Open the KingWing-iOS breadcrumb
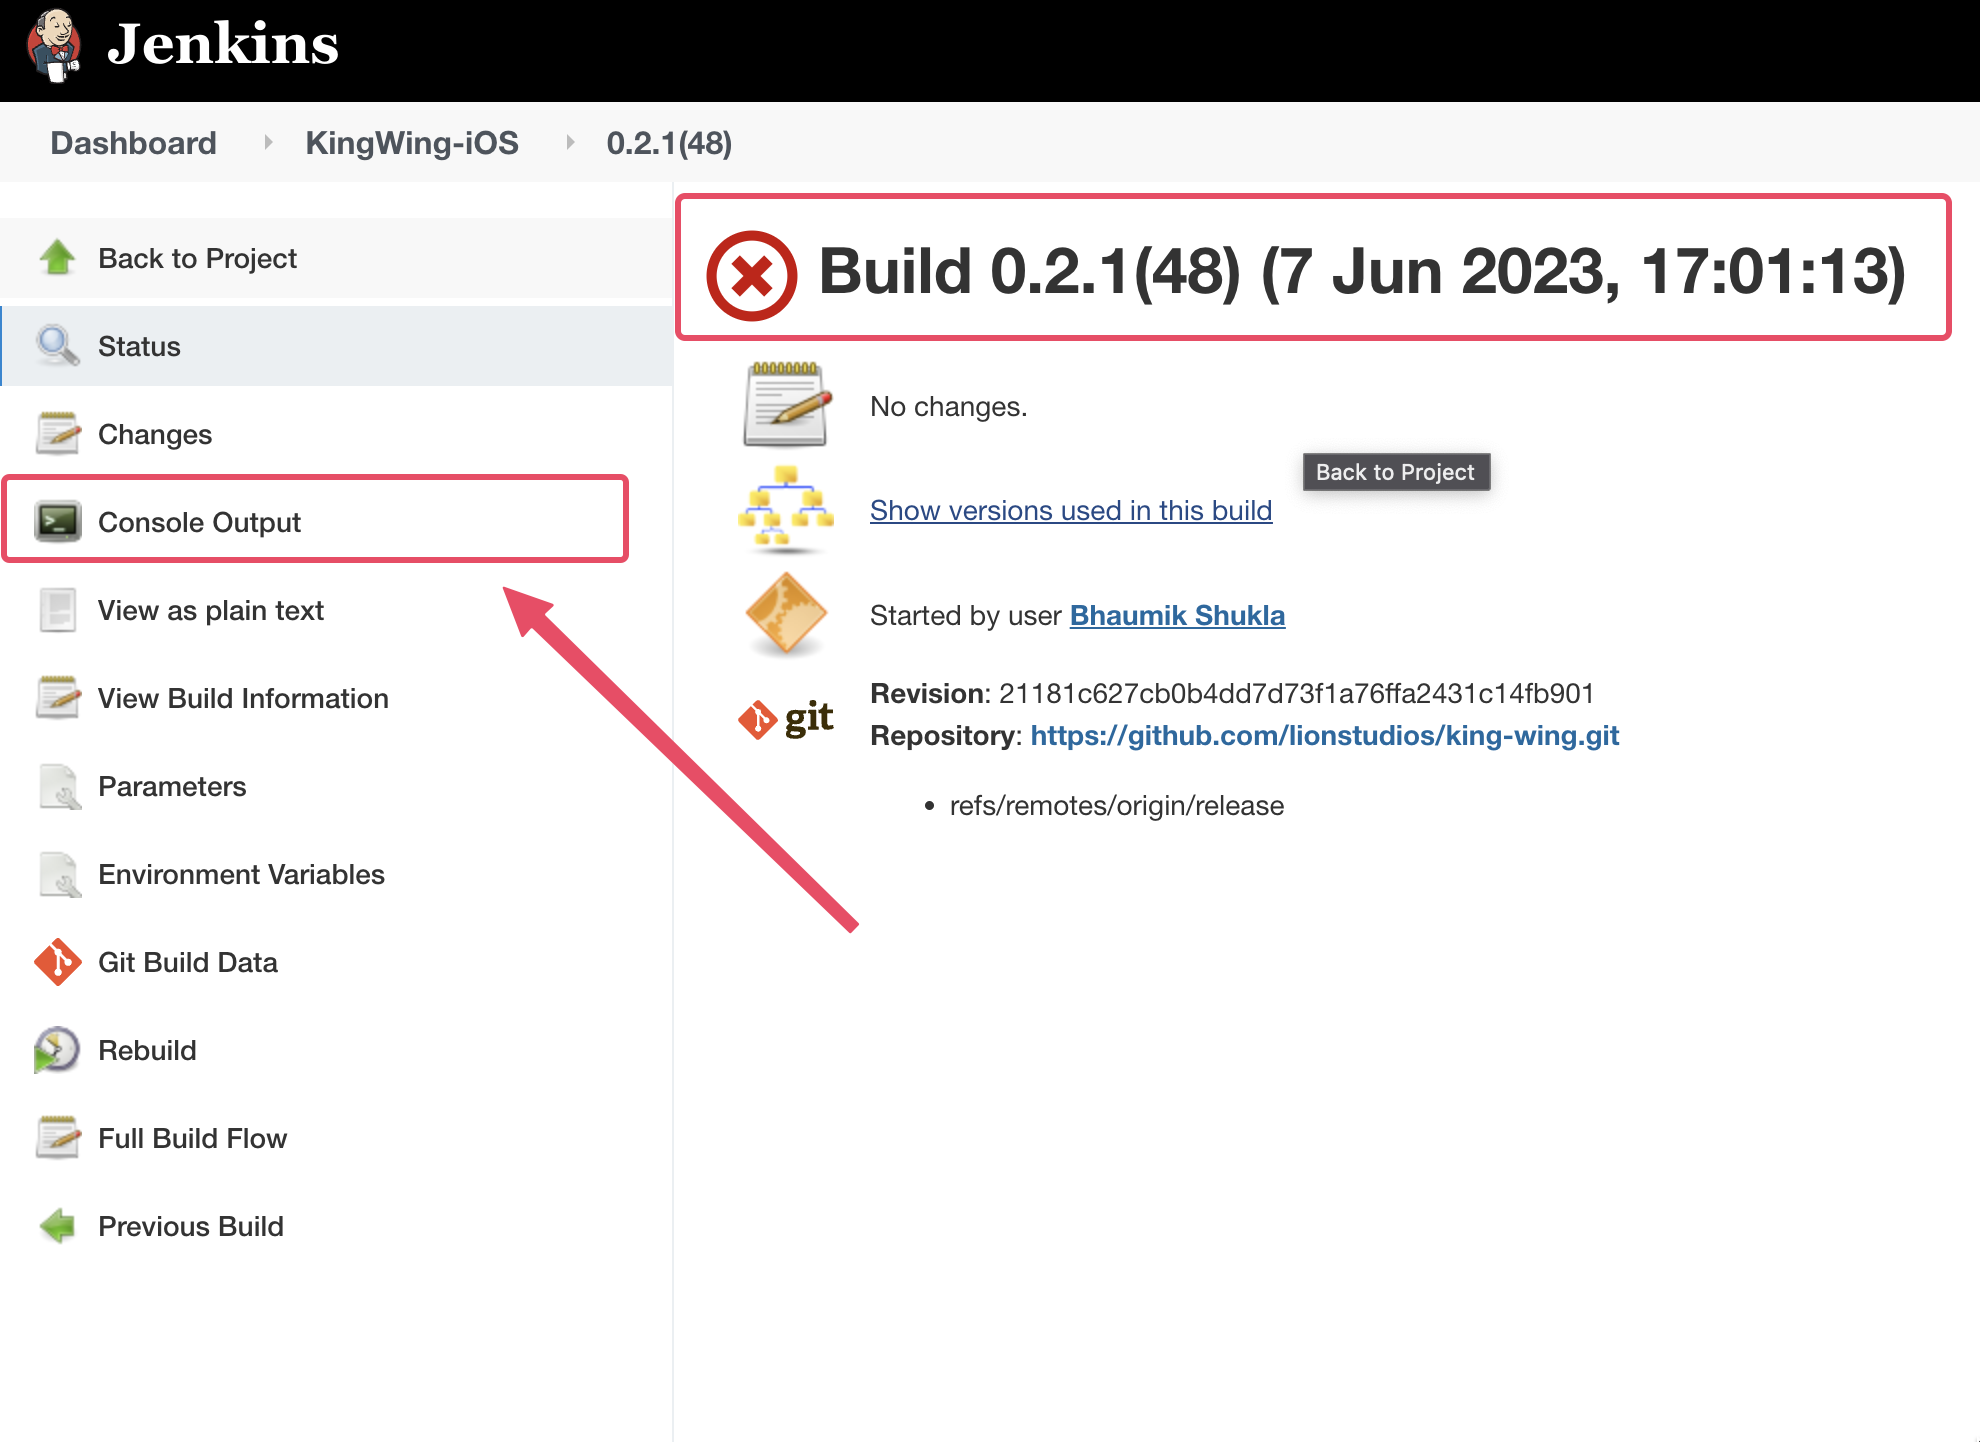Viewport: 1980px width, 1442px height. pyautogui.click(x=412, y=143)
